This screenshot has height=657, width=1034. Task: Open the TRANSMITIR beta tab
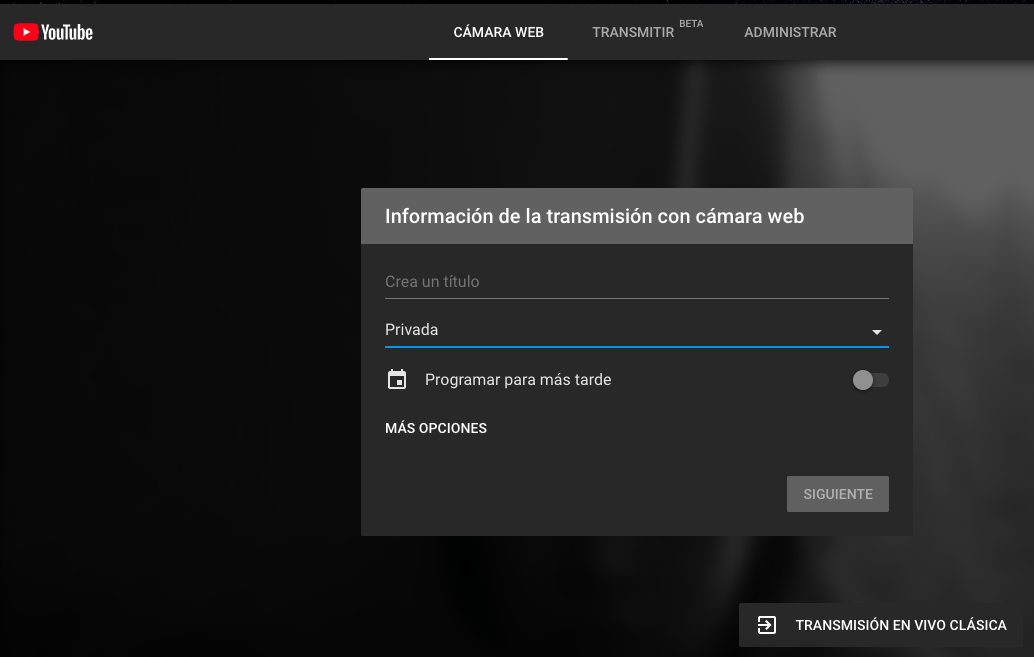click(646, 32)
